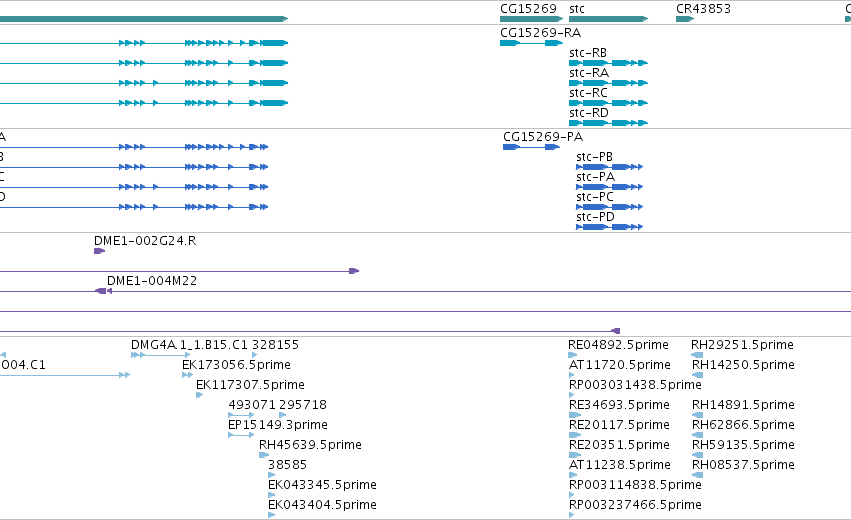Select the 38585 feature label
The height and width of the screenshot is (520, 851).
tap(288, 465)
